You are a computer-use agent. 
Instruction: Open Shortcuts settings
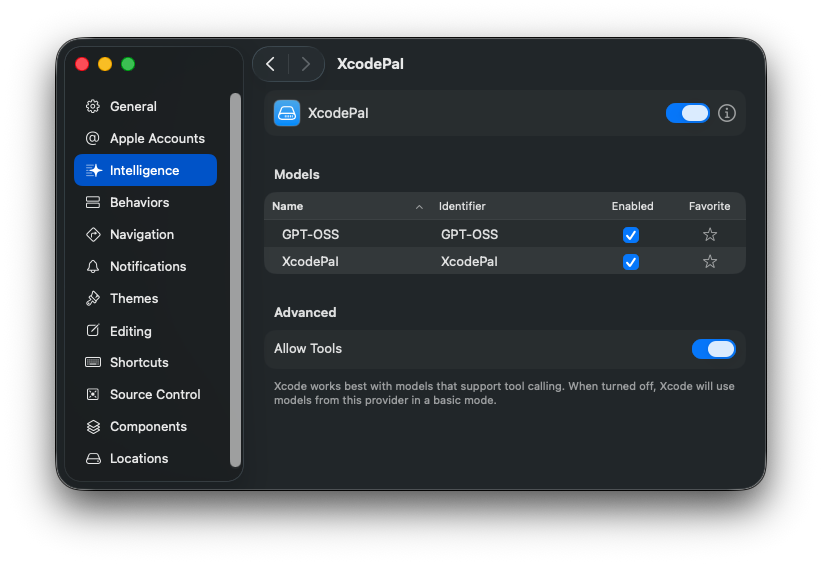pyautogui.click(x=145, y=362)
